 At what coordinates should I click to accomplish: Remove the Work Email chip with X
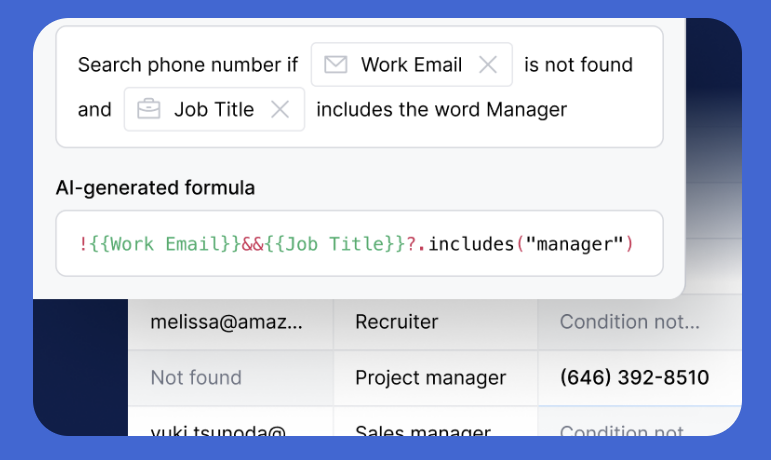pyautogui.click(x=488, y=65)
